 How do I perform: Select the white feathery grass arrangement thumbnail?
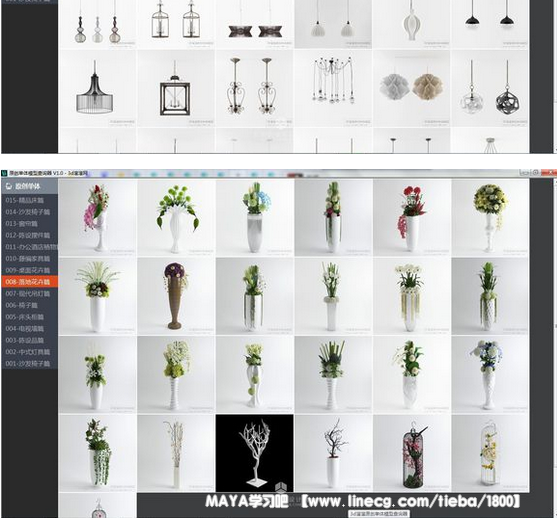point(97,296)
